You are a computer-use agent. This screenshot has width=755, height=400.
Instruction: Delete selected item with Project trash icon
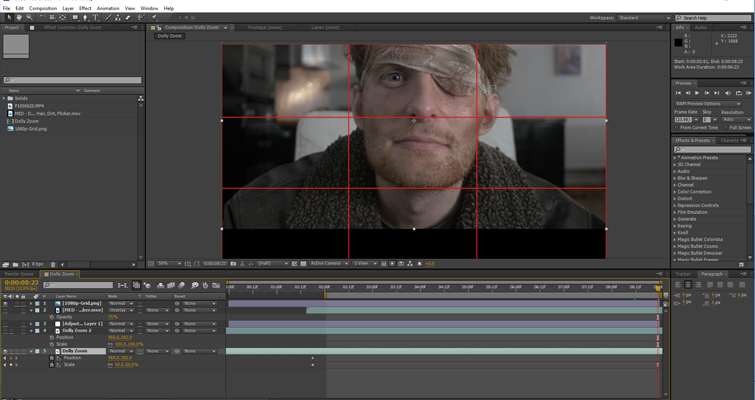coord(53,263)
